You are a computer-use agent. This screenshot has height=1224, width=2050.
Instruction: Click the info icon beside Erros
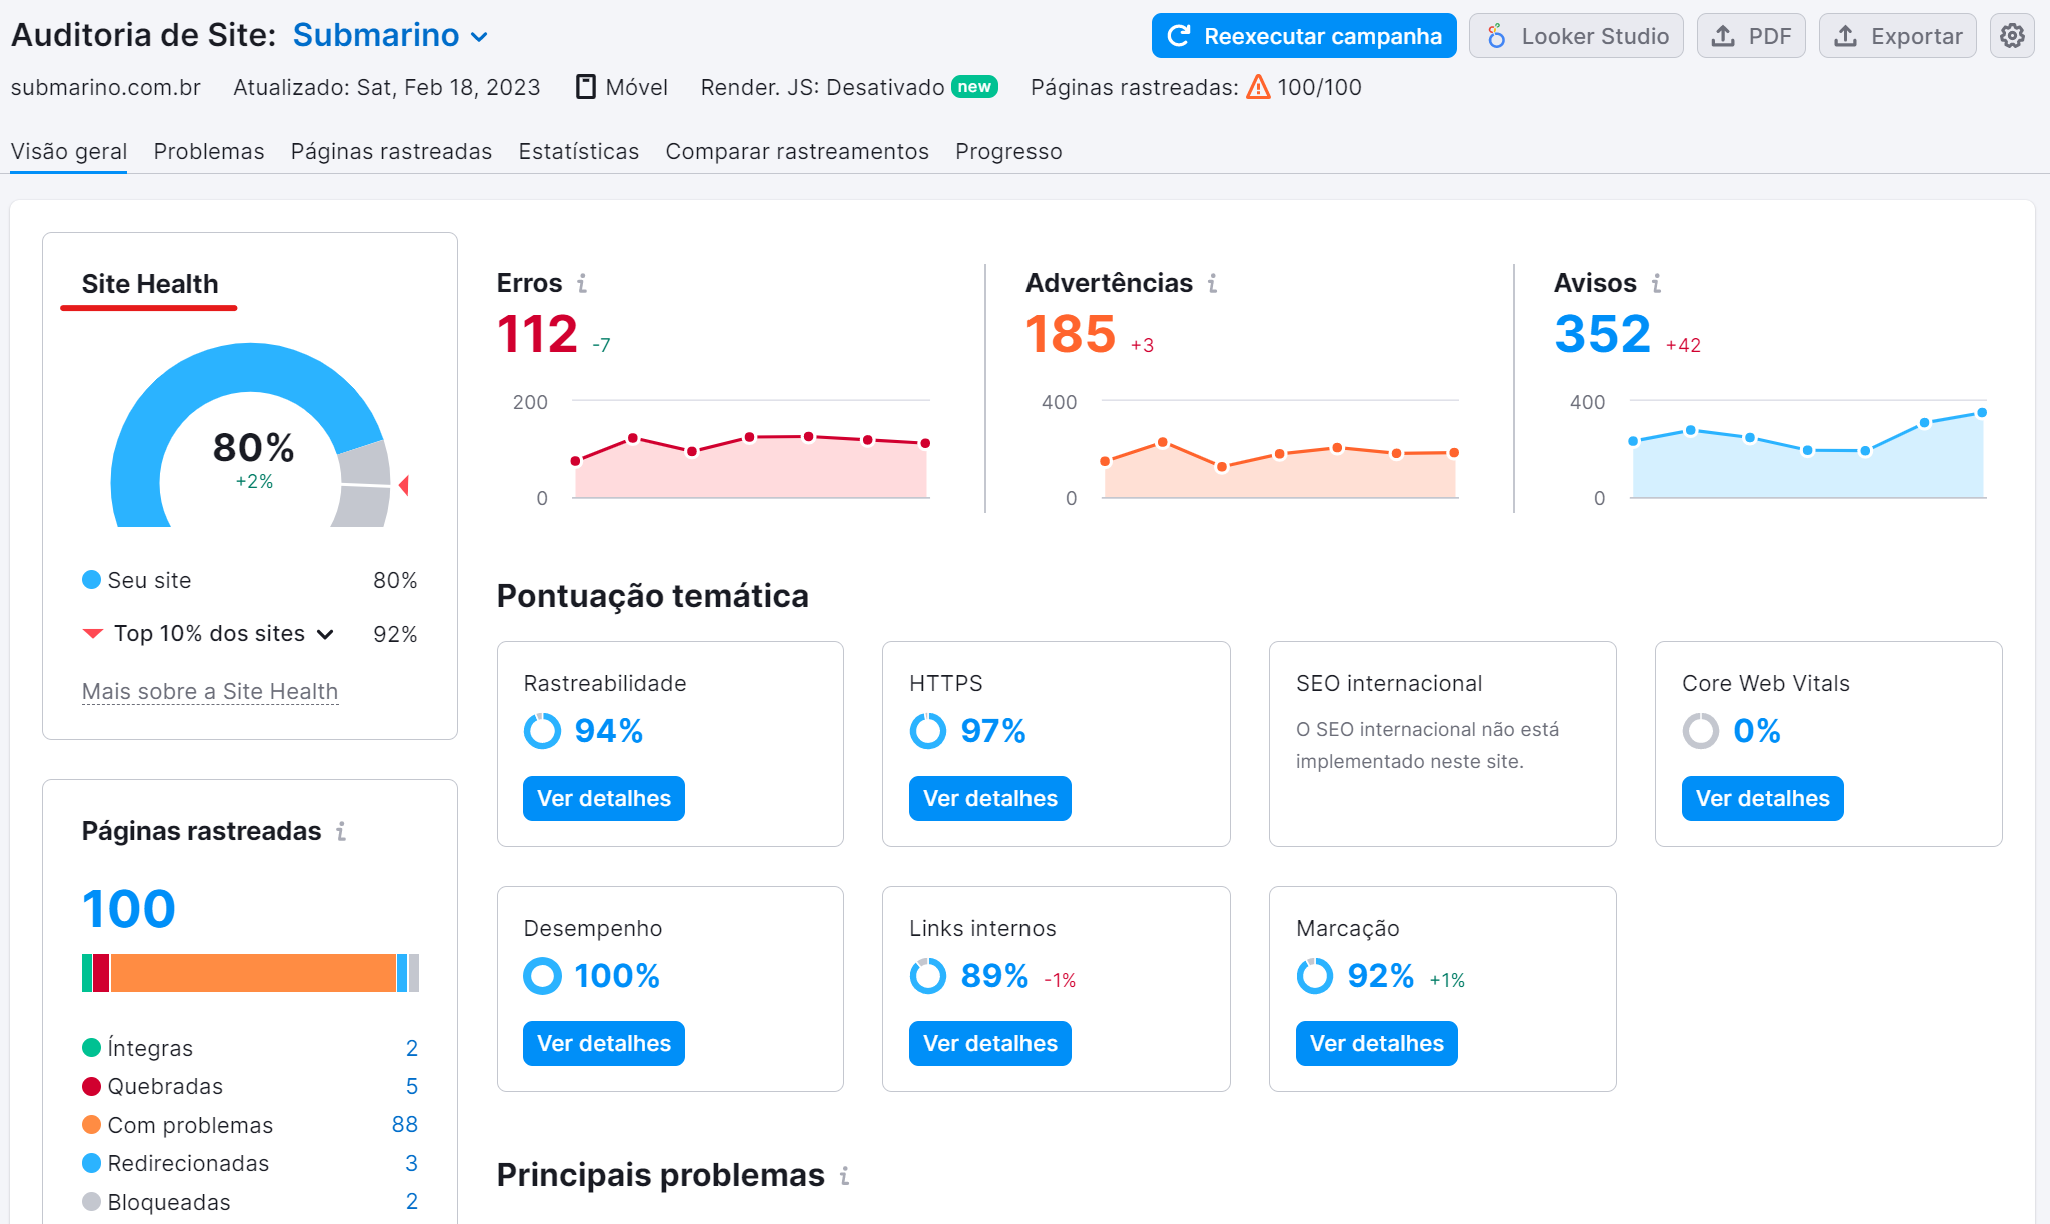(584, 283)
